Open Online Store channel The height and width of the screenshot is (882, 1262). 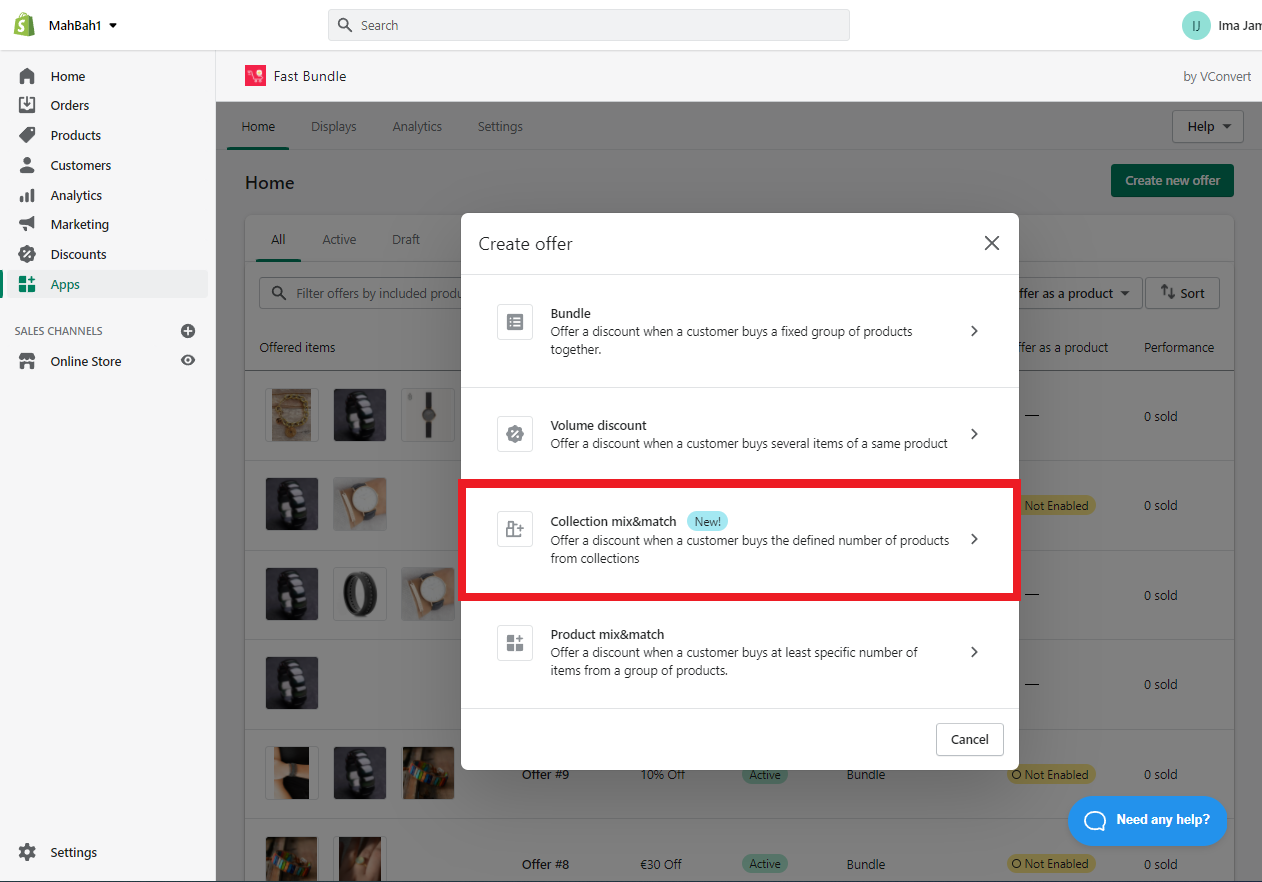click(x=86, y=361)
